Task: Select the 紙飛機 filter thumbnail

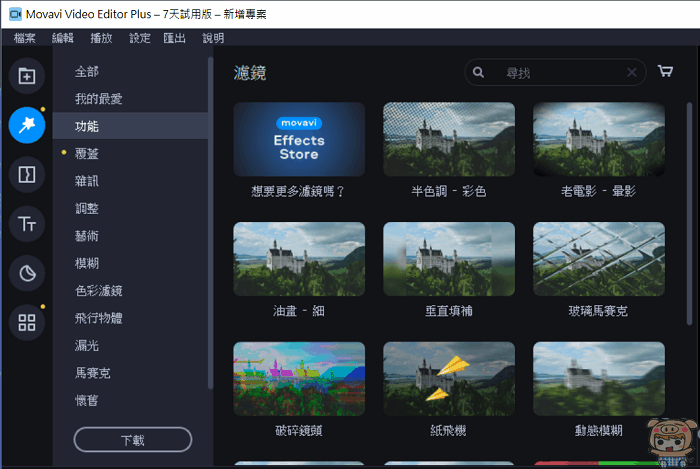Action: pyautogui.click(x=449, y=379)
